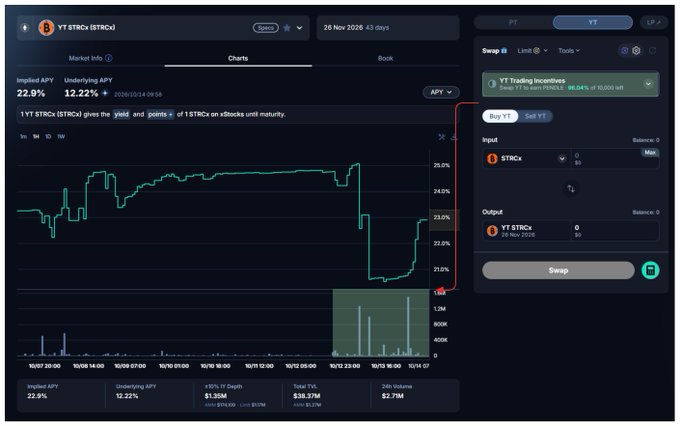Image resolution: width=680 pixels, height=426 pixels.
Task: Click the Specs button
Action: coord(265,28)
